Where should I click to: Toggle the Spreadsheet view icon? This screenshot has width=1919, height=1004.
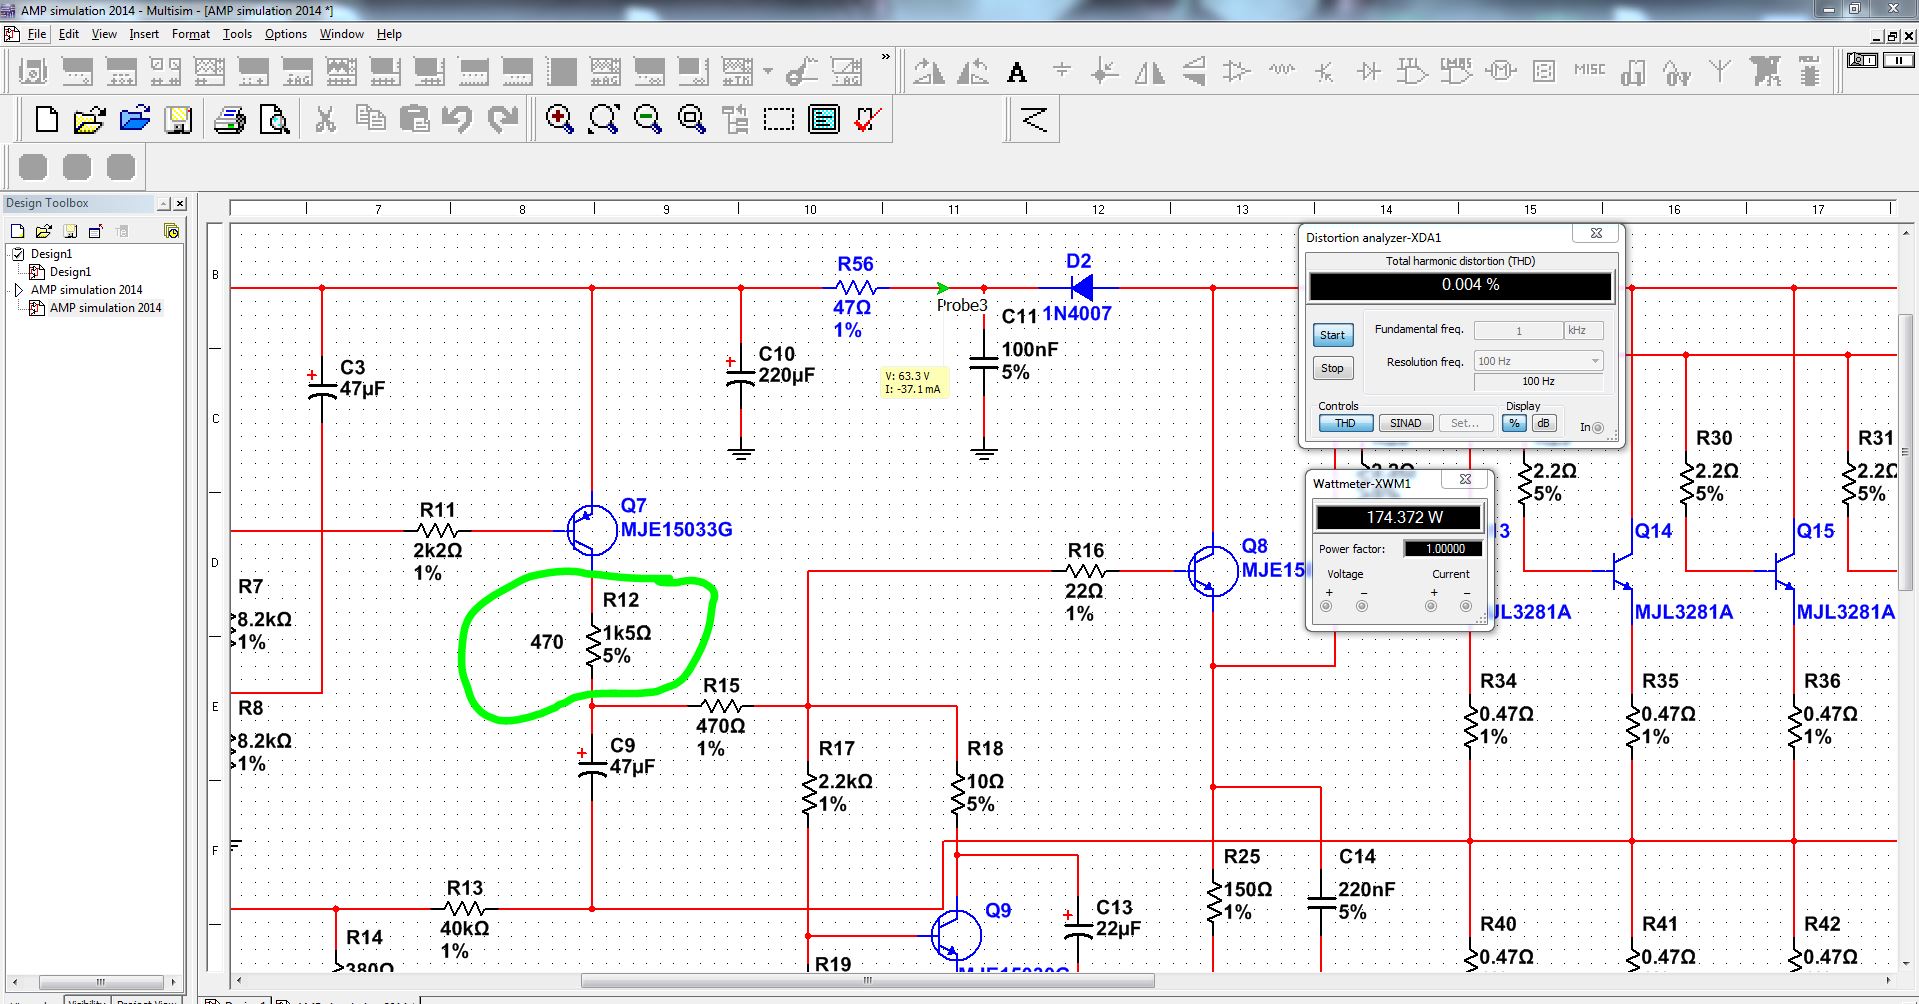pos(823,120)
